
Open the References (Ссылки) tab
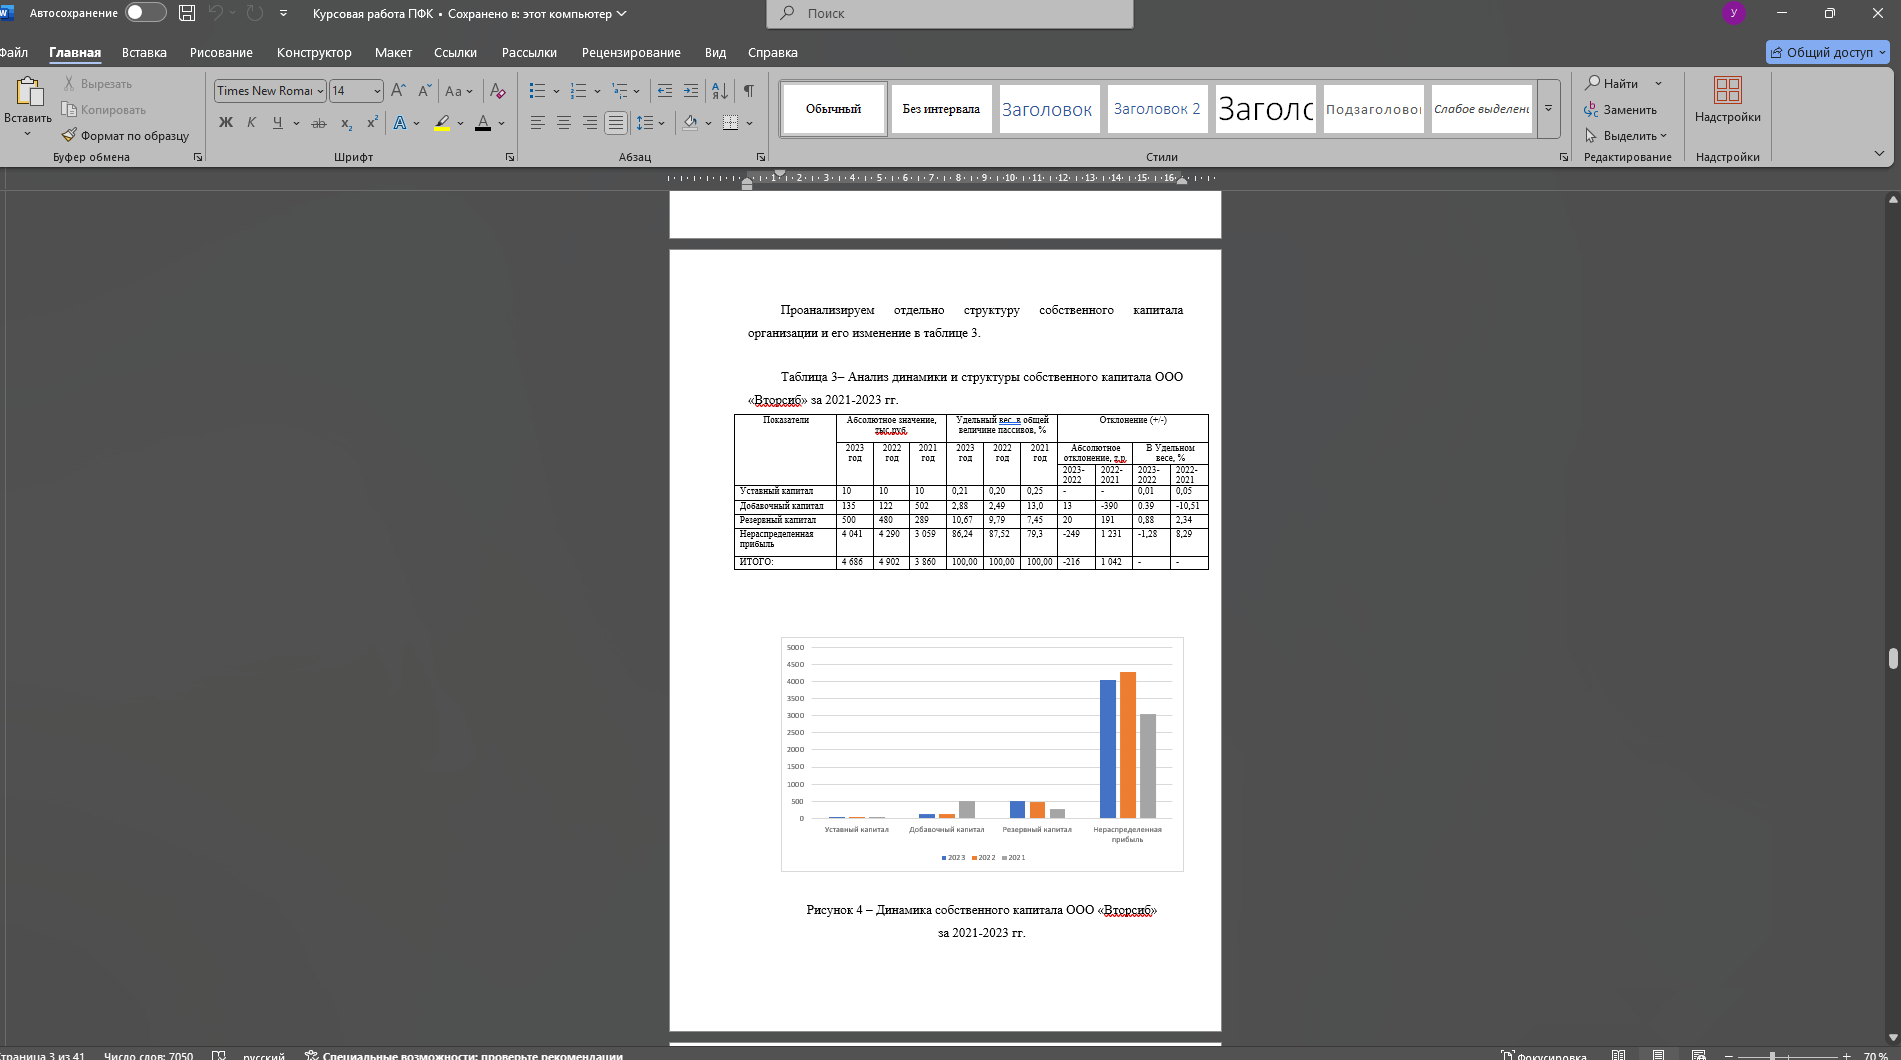click(x=455, y=53)
